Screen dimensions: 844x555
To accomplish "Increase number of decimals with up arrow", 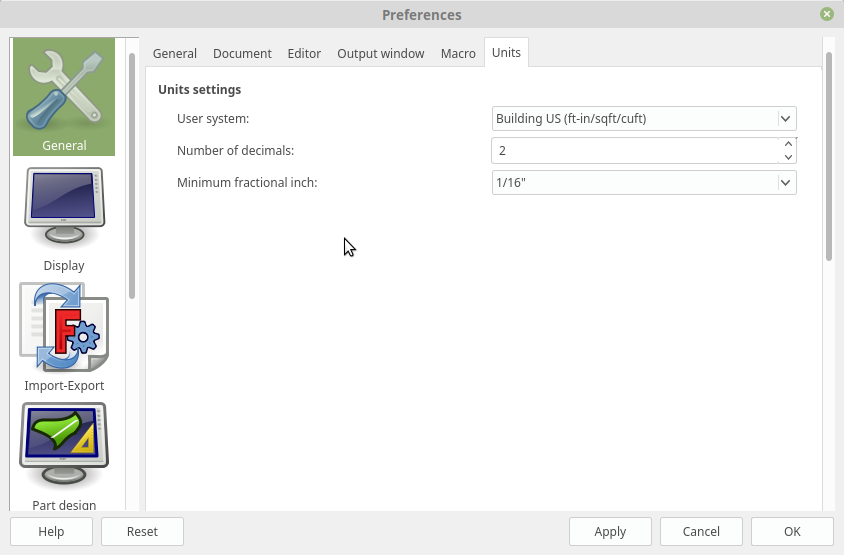I will pyautogui.click(x=788, y=144).
